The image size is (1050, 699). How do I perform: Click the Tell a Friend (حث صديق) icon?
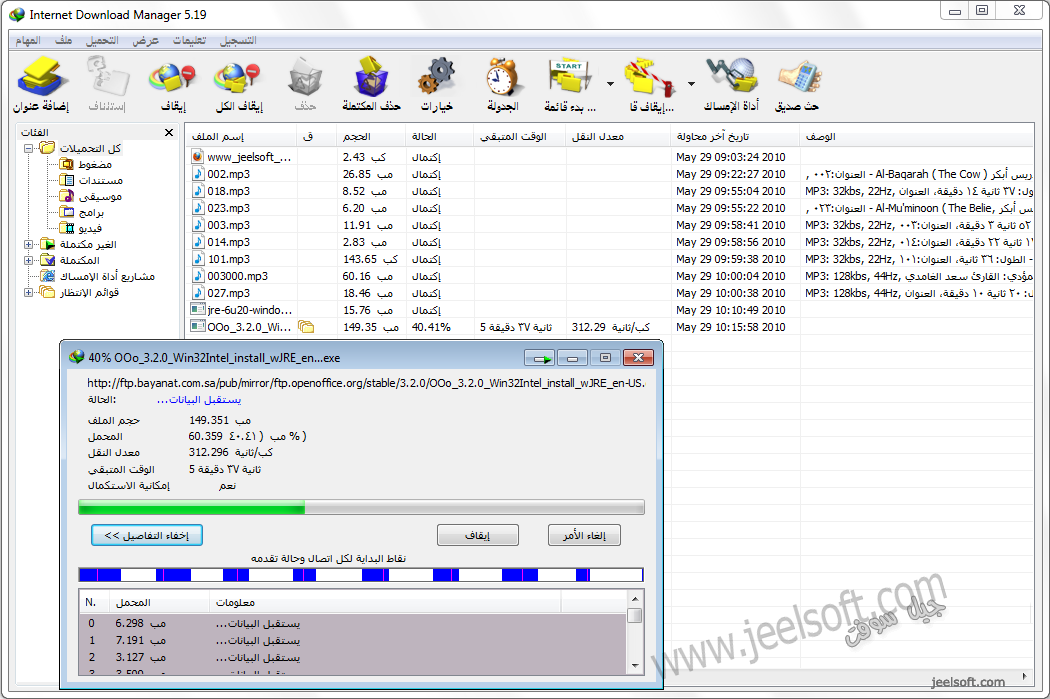click(797, 84)
